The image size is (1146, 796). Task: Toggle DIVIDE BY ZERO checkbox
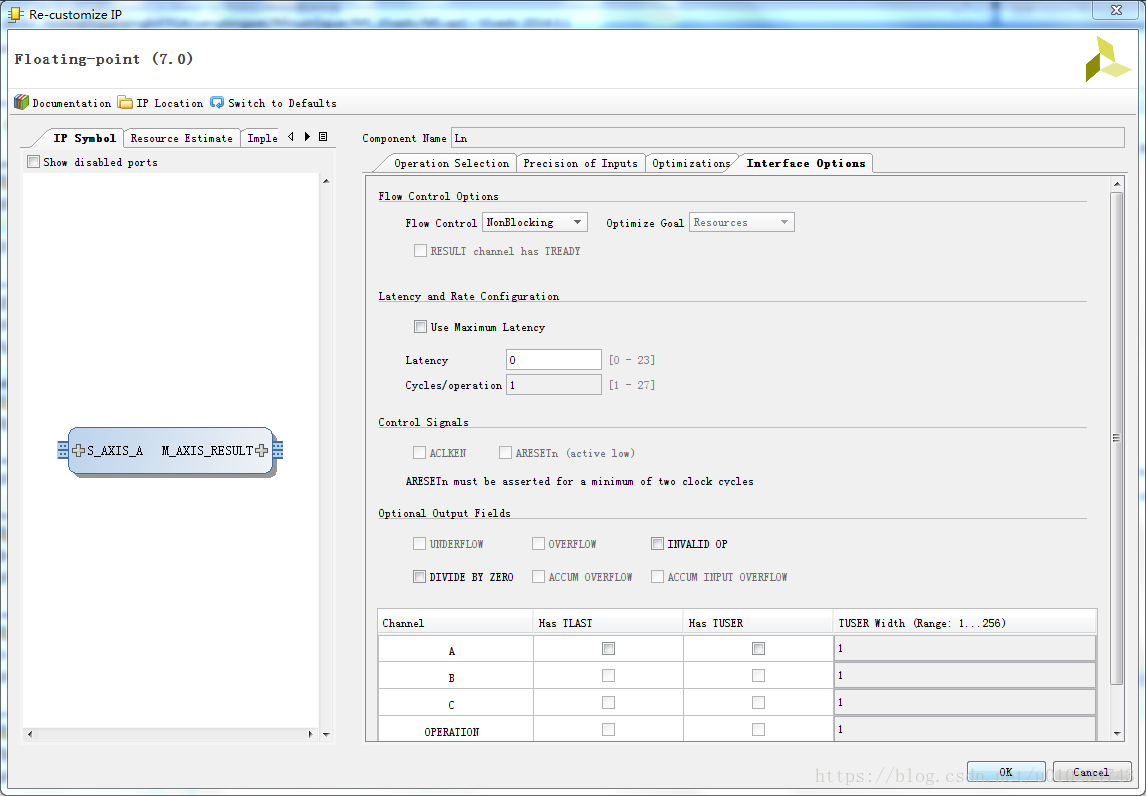(420, 577)
